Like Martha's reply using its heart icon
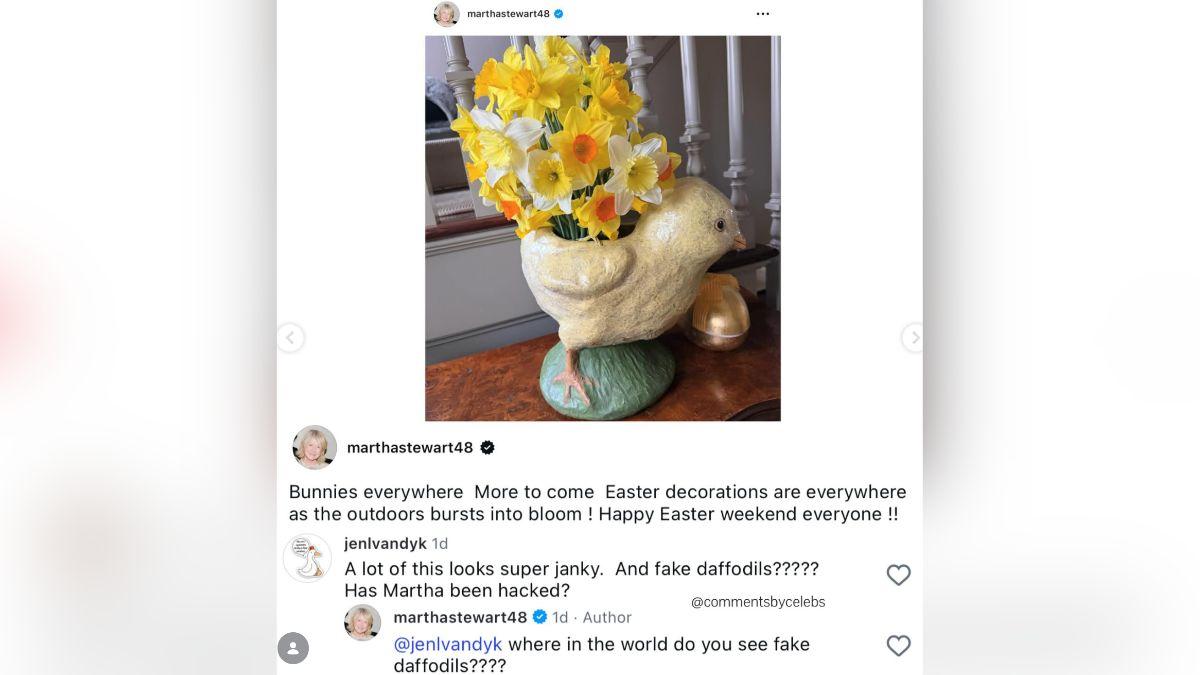The image size is (1200, 675). point(898,645)
